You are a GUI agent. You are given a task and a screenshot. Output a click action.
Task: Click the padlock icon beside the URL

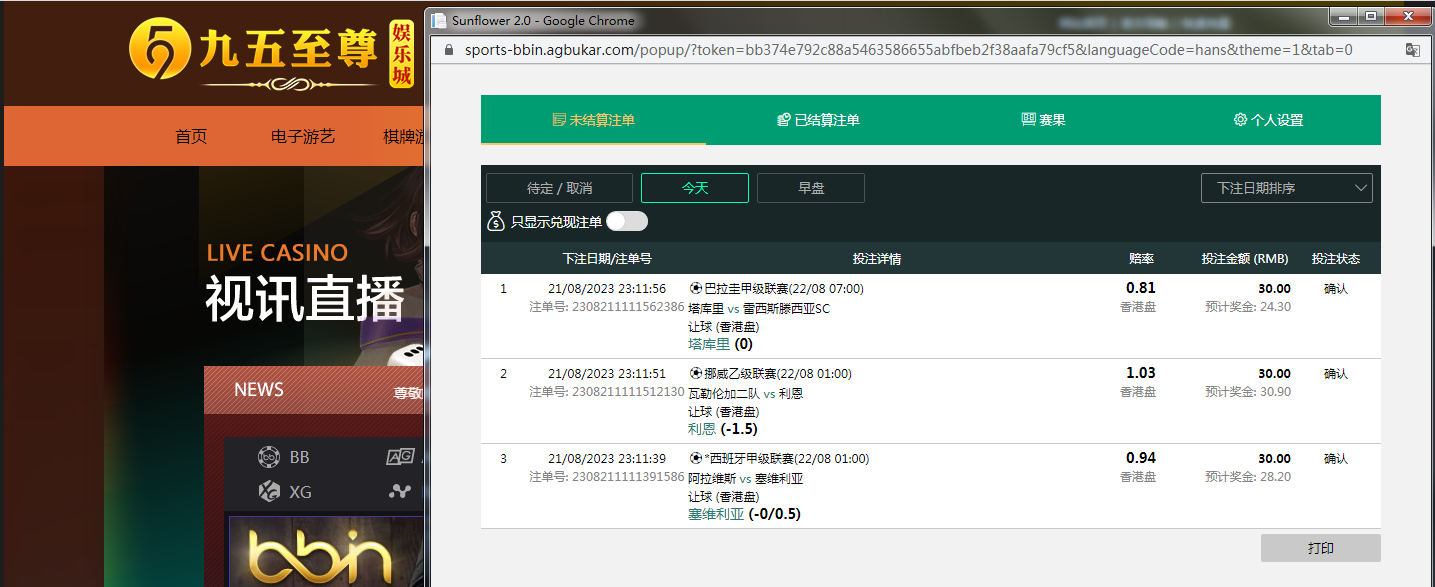[448, 50]
